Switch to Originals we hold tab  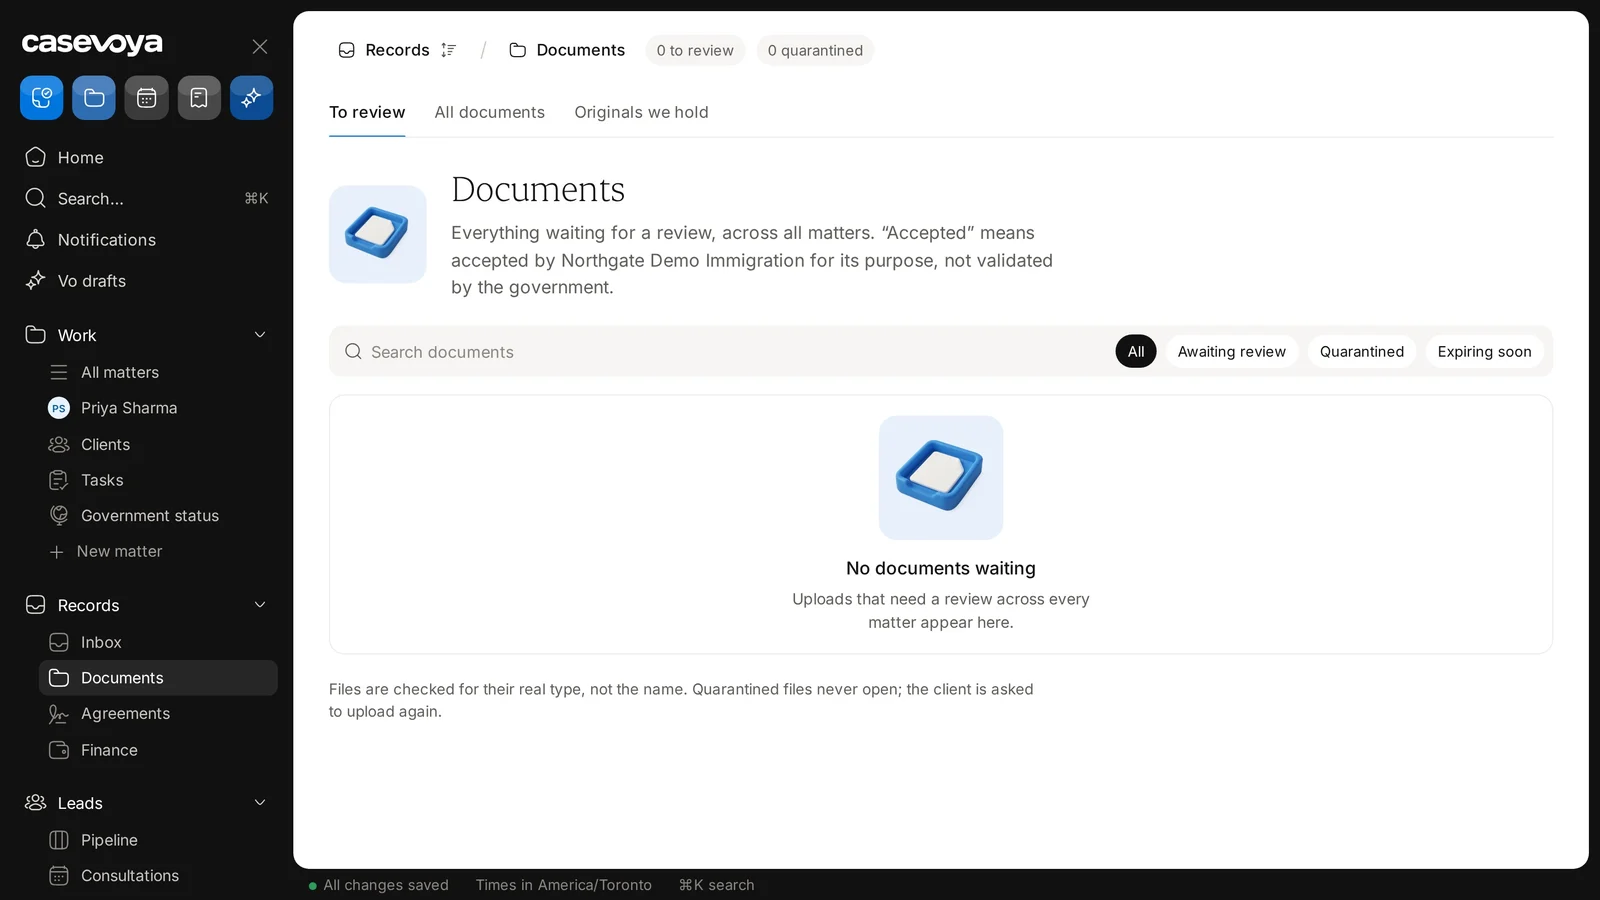641,112
